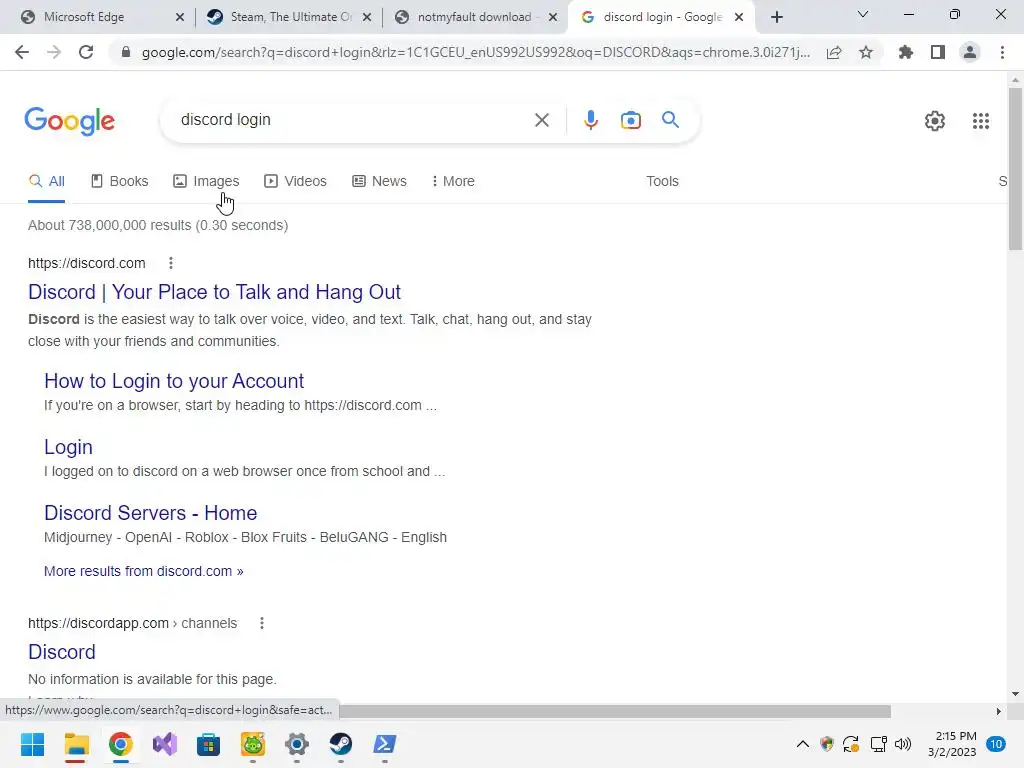The image size is (1024, 768).
Task: Open Google quick settings gear
Action: pos(935,121)
